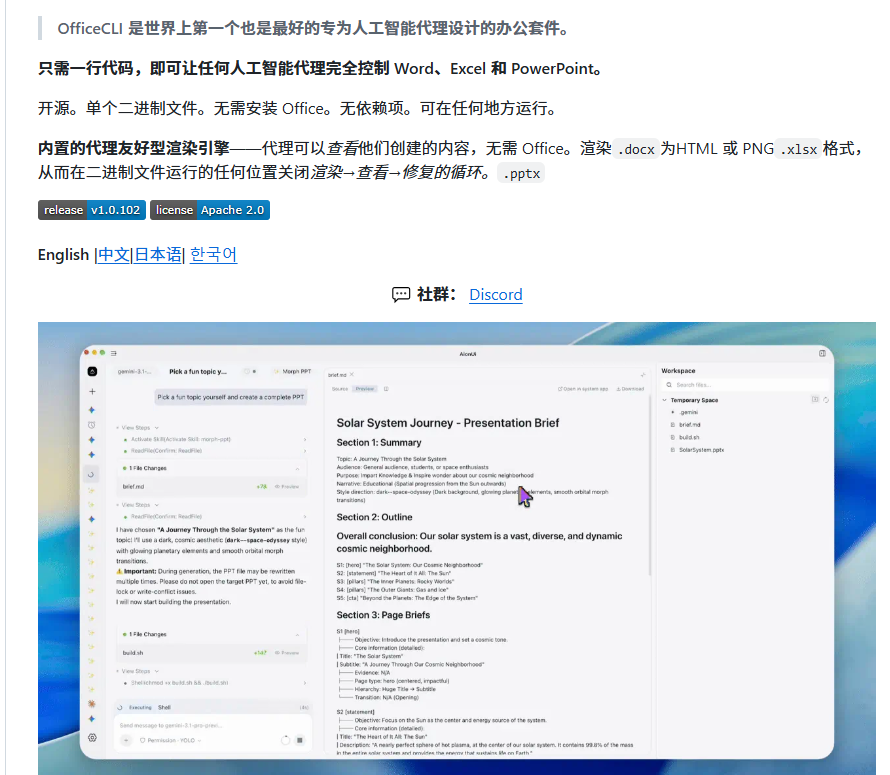
Task: Click the sidebar toggle icon beside window dots
Action: pos(114,353)
